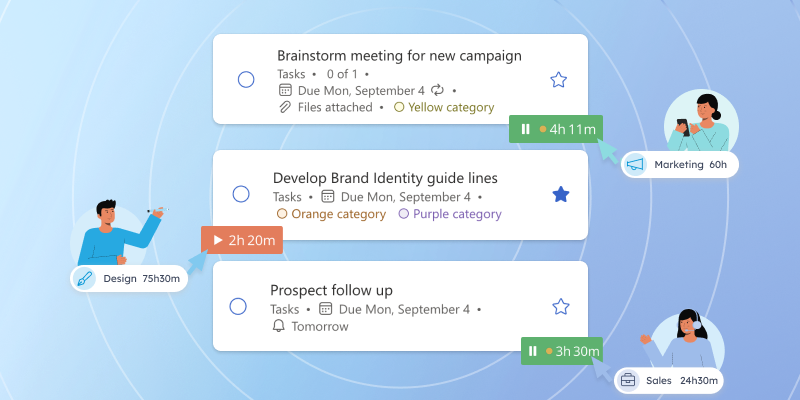Screen dimensions: 800x400
Task: Mark Brainstorm meeting task as complete
Action: 246,80
